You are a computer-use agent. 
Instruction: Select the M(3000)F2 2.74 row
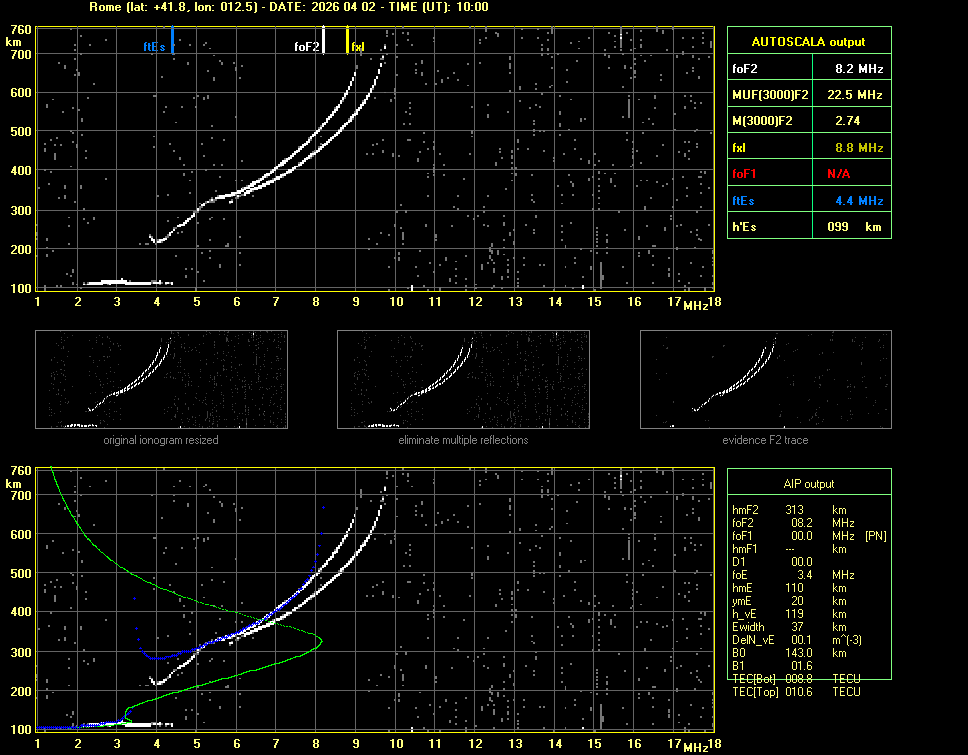click(808, 121)
